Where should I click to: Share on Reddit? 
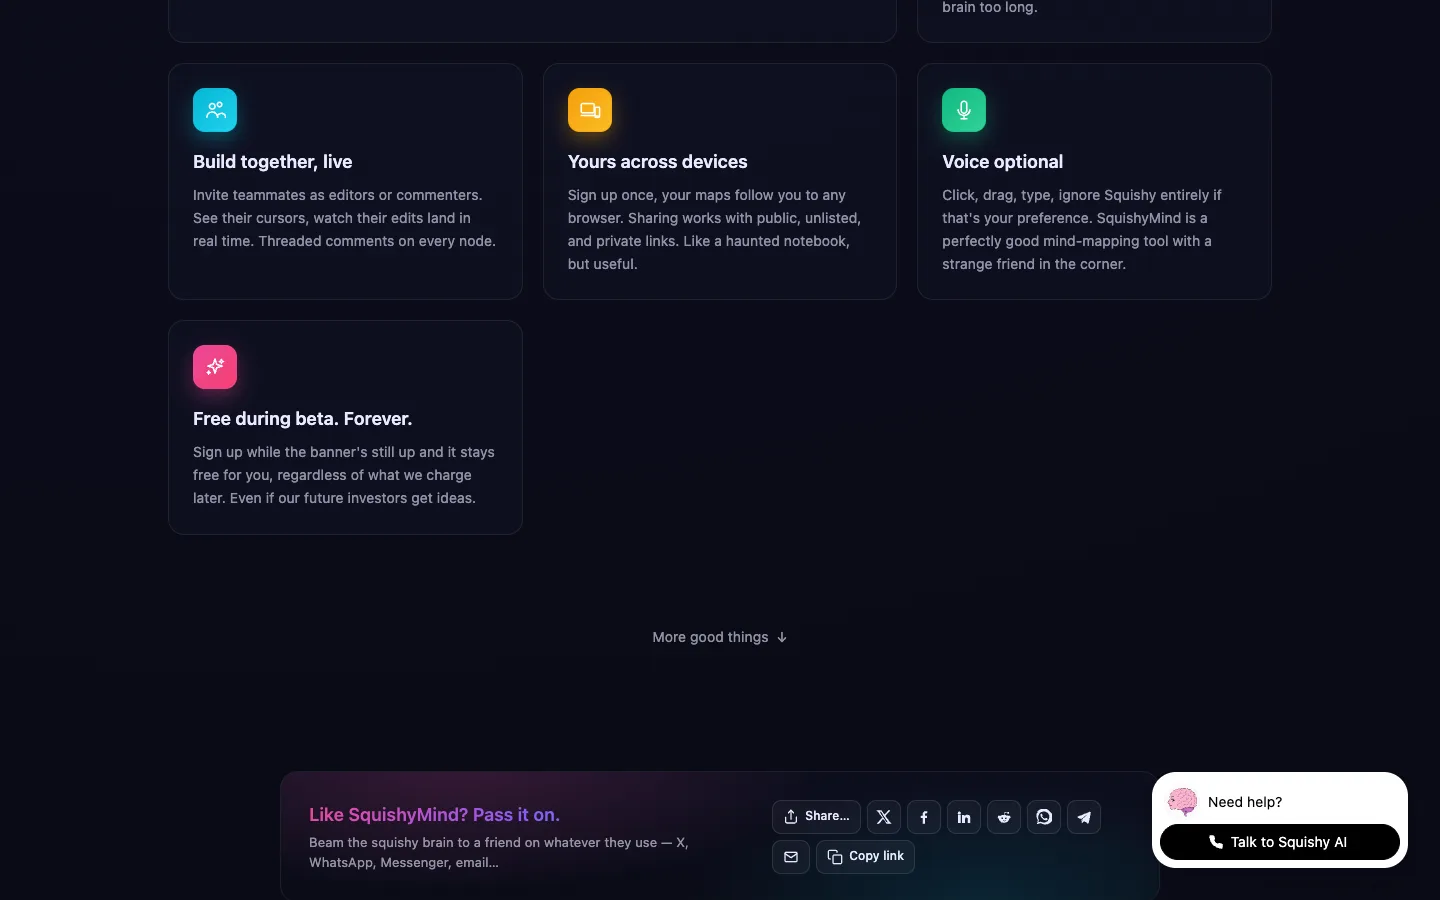point(1004,817)
